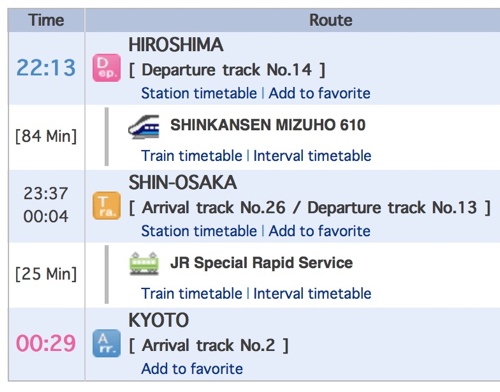This screenshot has width=500, height=392.
Task: Click the pink Dep. departure icon
Action: (106, 68)
